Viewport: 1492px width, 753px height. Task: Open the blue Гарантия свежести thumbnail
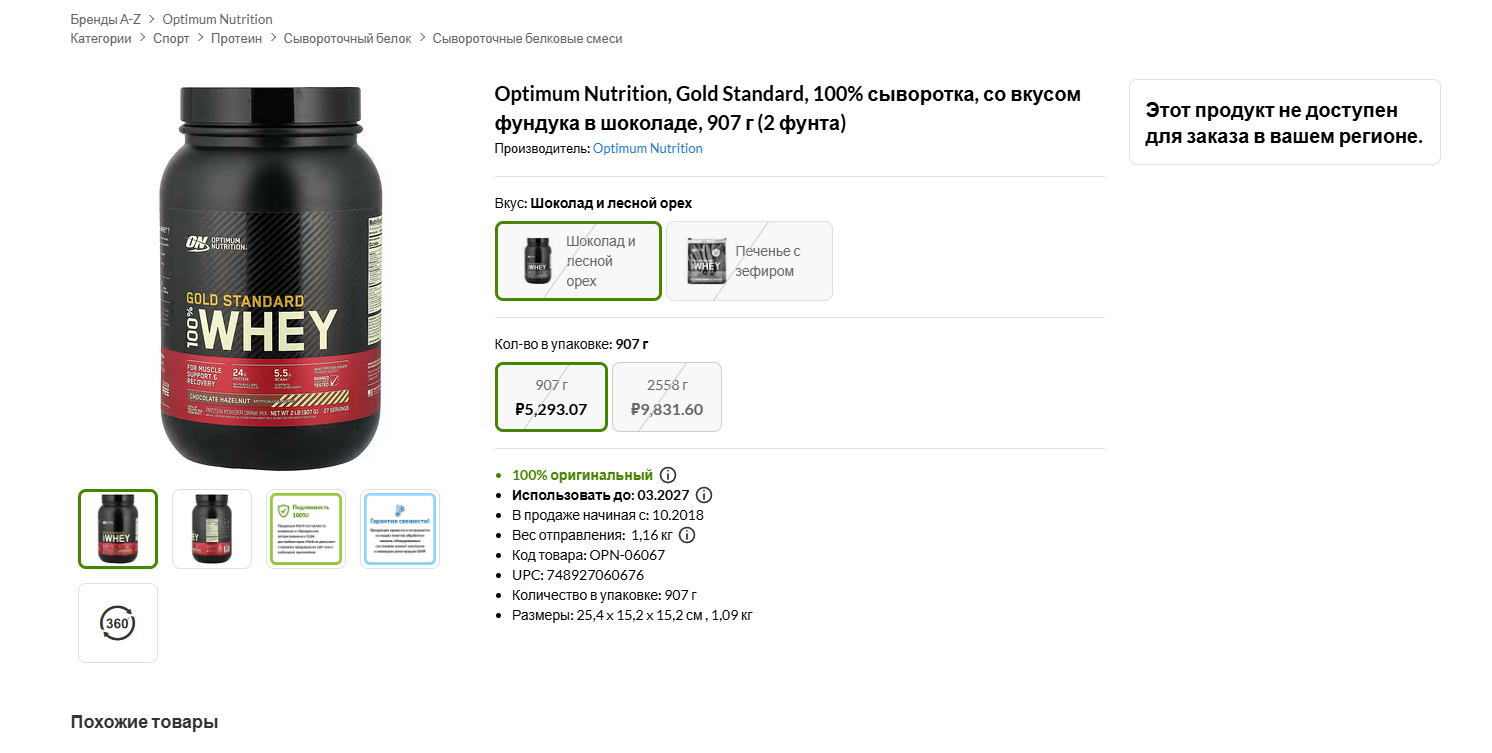[400, 529]
